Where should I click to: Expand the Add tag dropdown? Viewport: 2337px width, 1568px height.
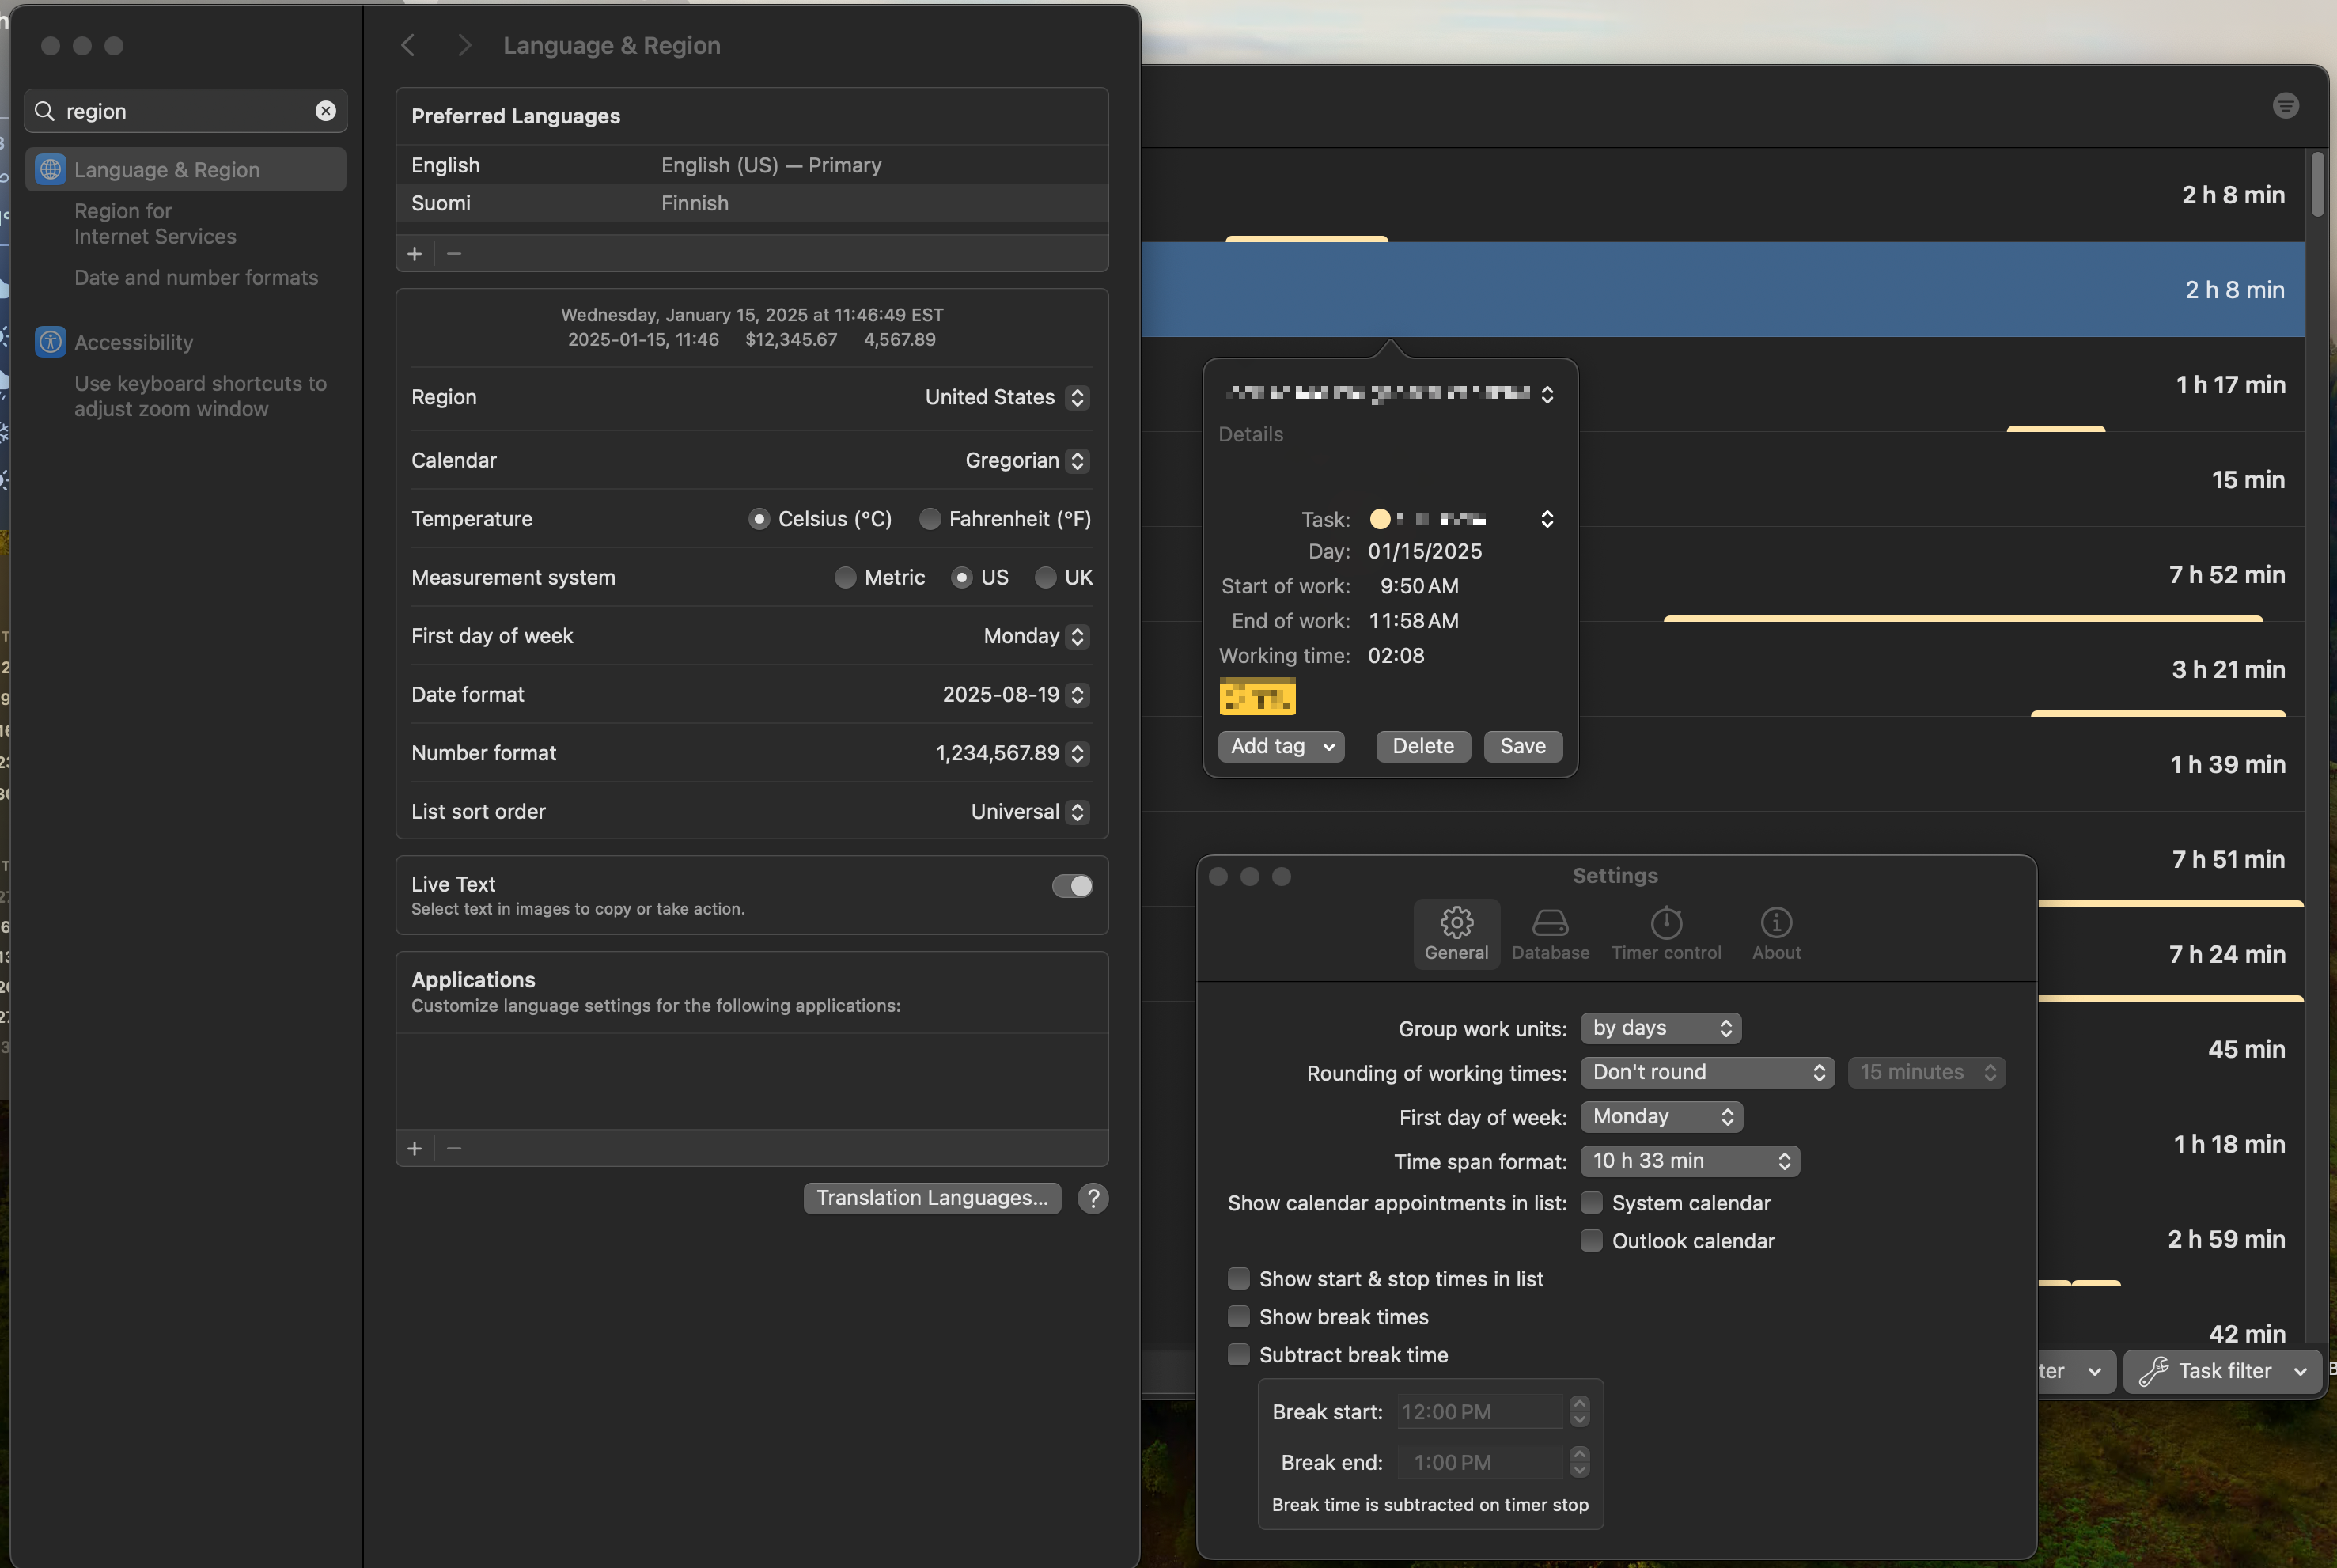click(1280, 746)
